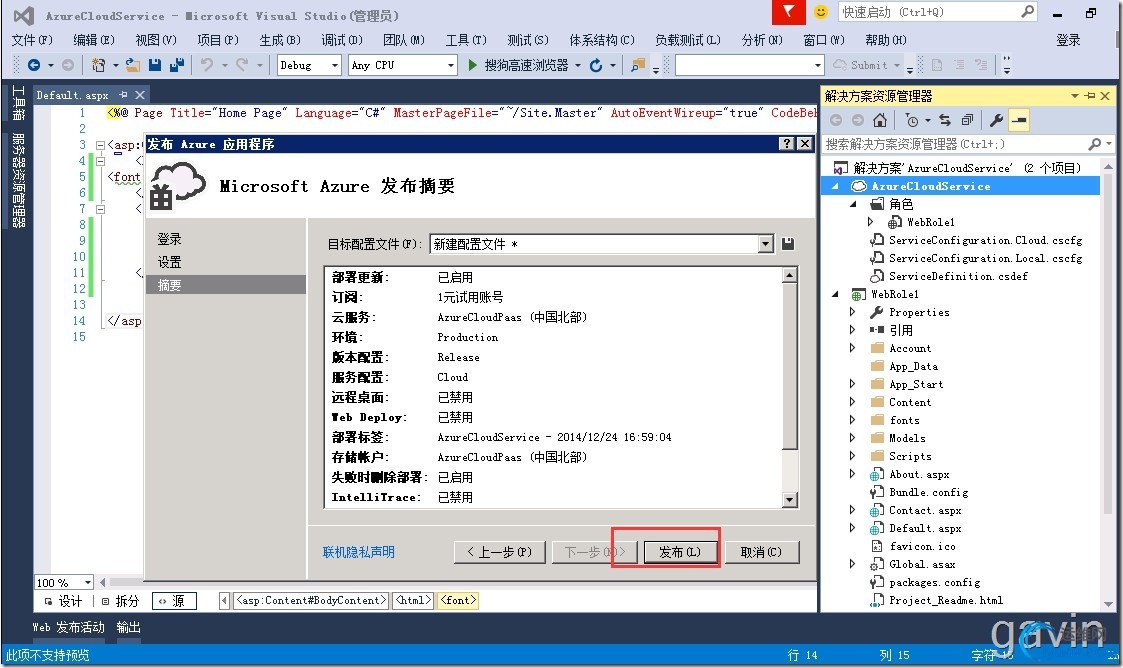Select packages.config in Solution Explorer
This screenshot has height=668, width=1123.
(x=934, y=582)
